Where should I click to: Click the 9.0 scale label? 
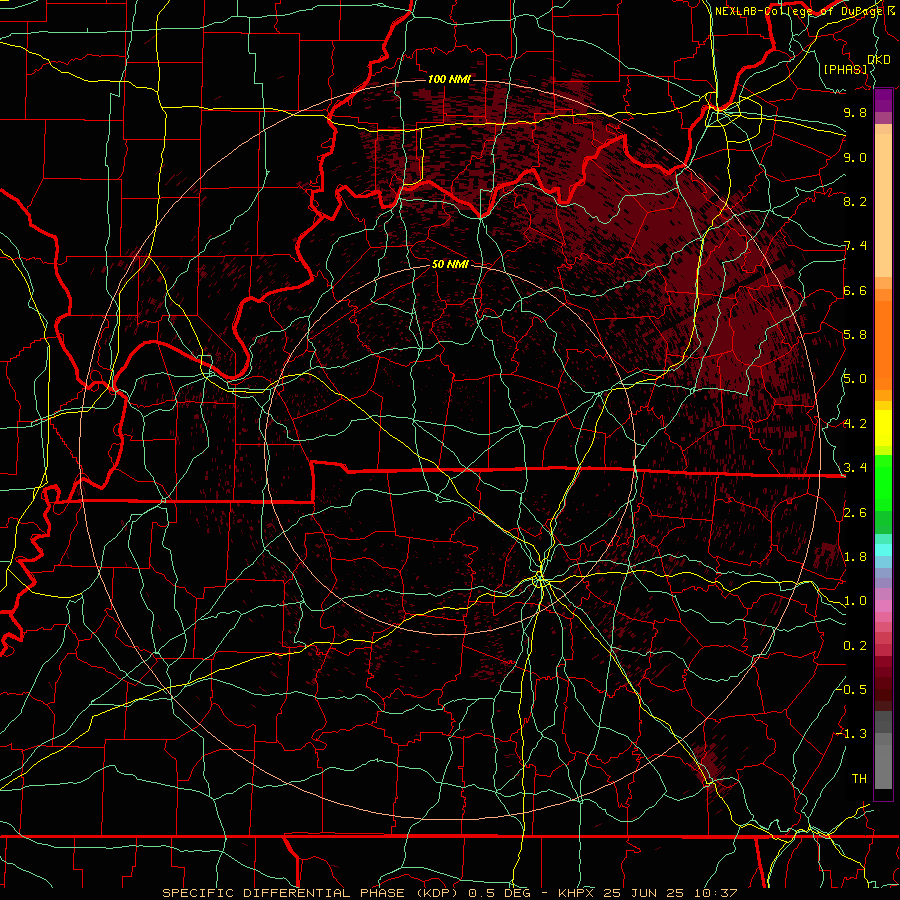855,157
